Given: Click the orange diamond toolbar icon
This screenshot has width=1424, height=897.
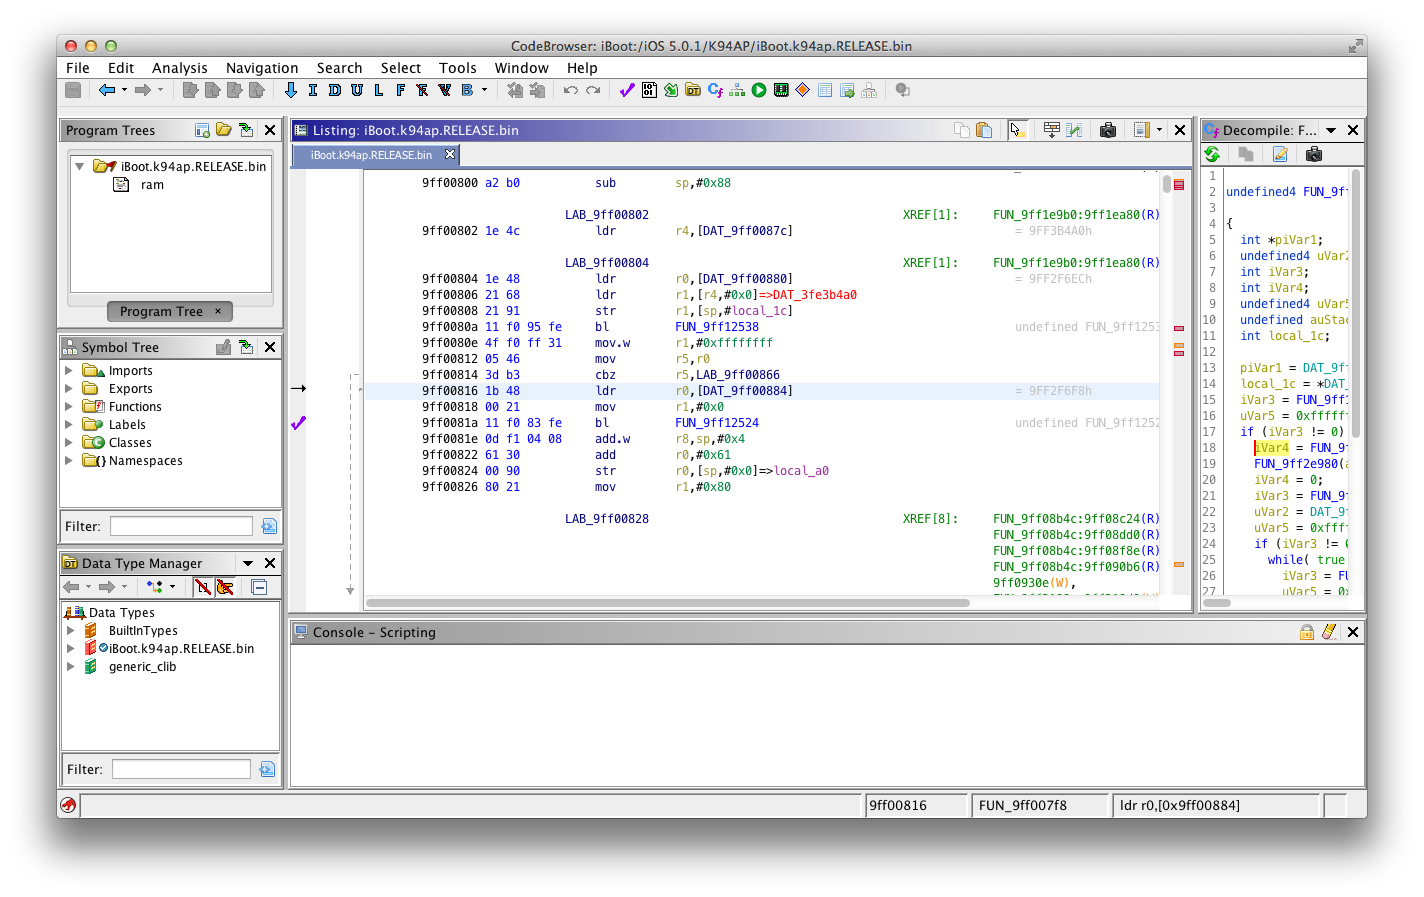Looking at the screenshot, I should coord(803,90).
